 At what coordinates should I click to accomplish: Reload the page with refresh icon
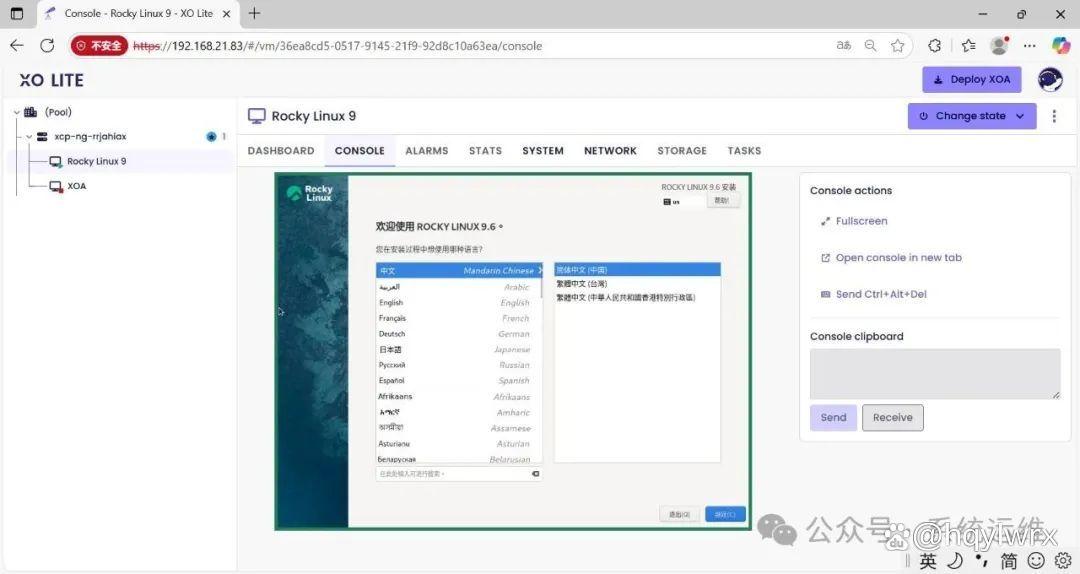click(47, 45)
